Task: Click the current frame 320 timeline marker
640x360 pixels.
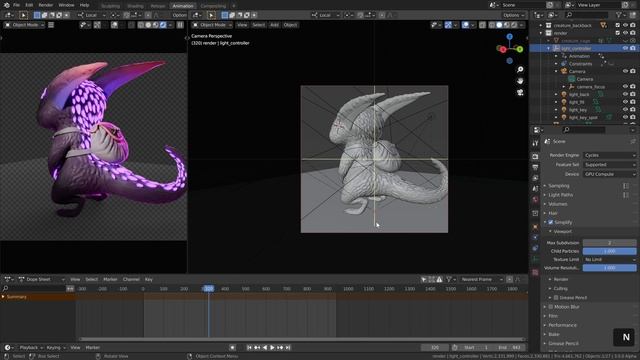Action: point(209,289)
